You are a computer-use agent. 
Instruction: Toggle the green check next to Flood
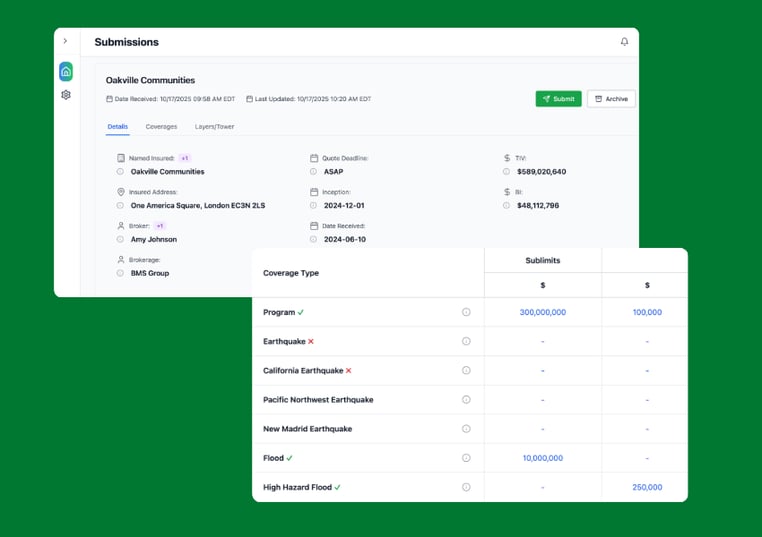(x=290, y=458)
